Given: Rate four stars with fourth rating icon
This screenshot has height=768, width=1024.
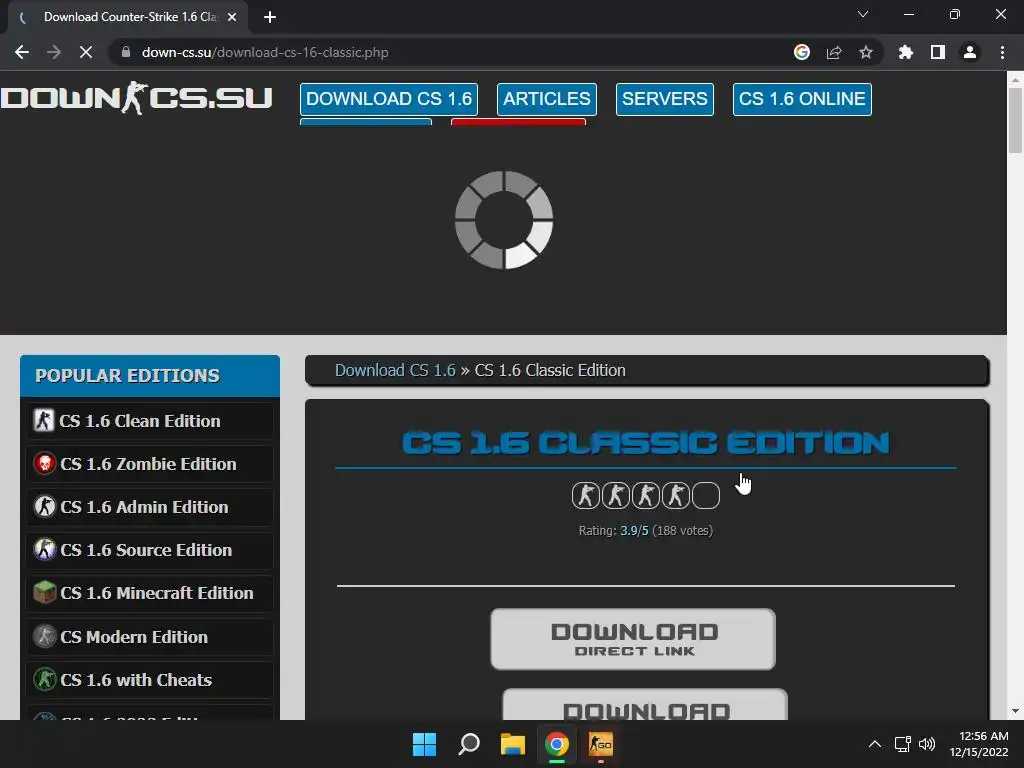Looking at the screenshot, I should tap(676, 496).
